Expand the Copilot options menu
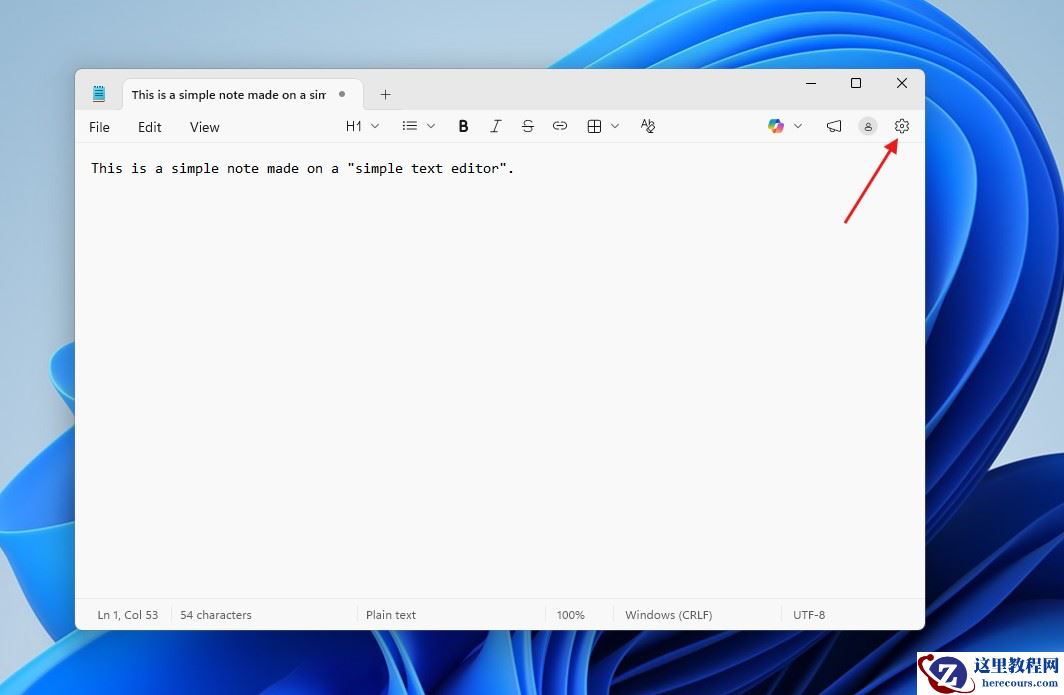 (798, 126)
